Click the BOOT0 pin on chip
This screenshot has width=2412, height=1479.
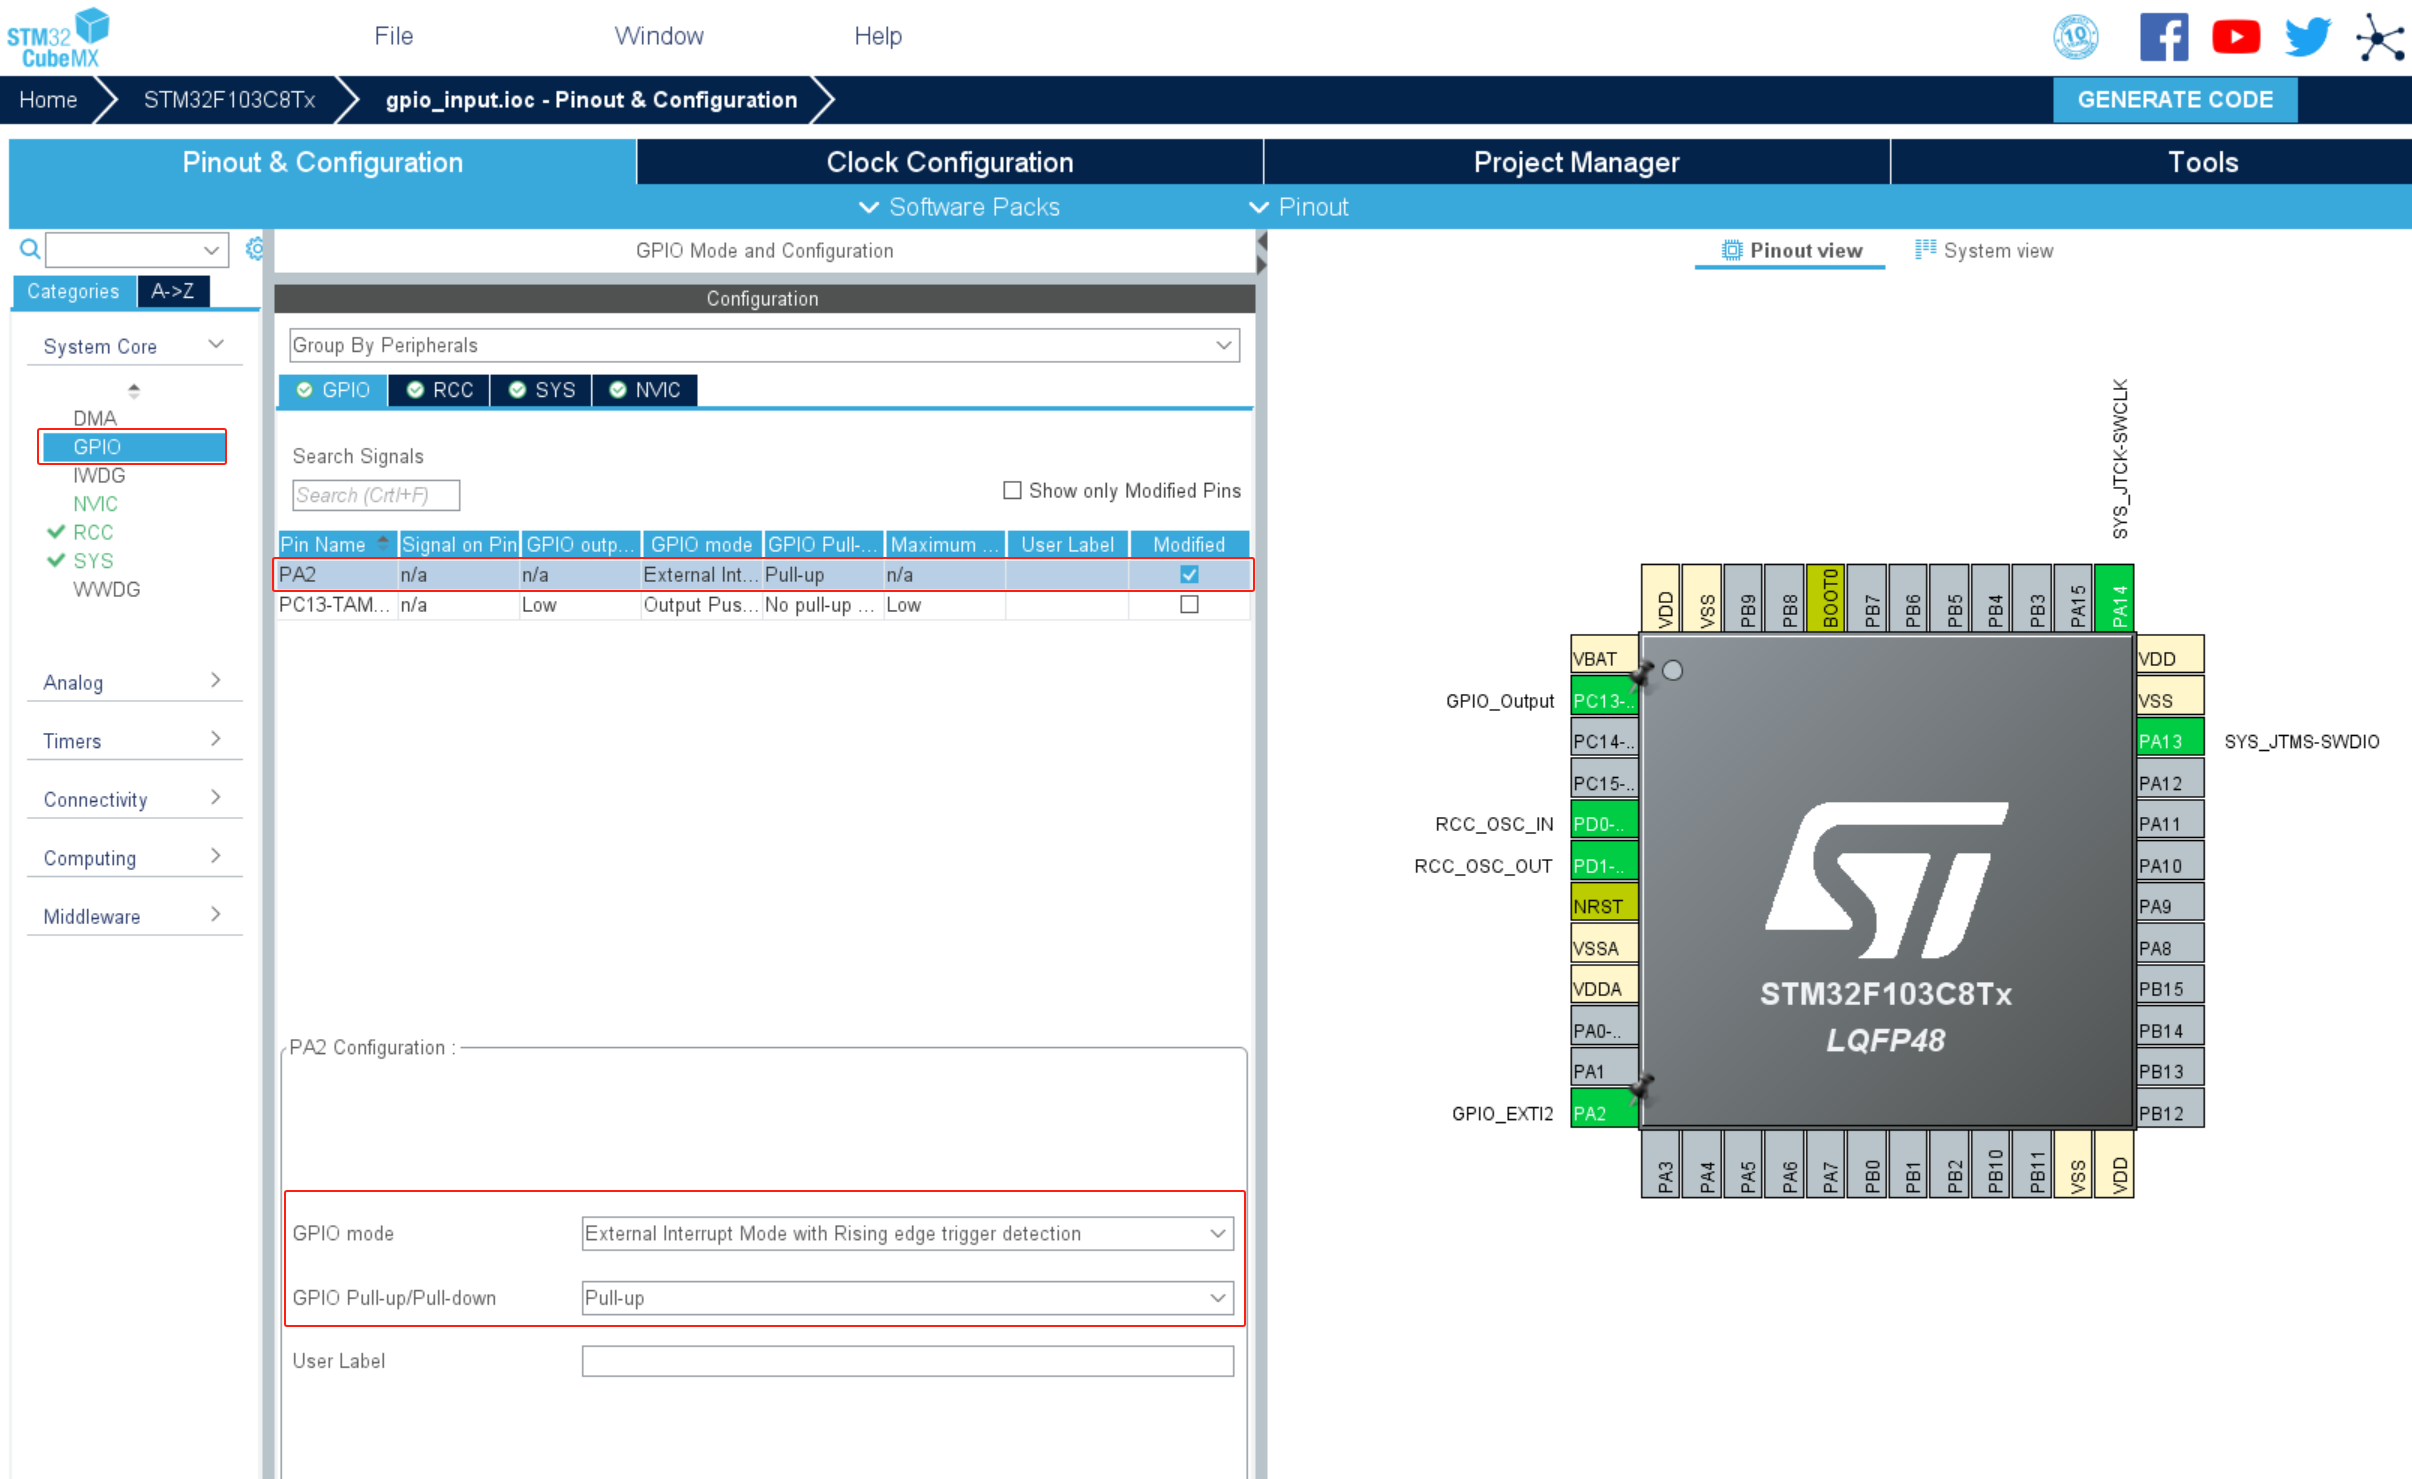(x=1826, y=598)
